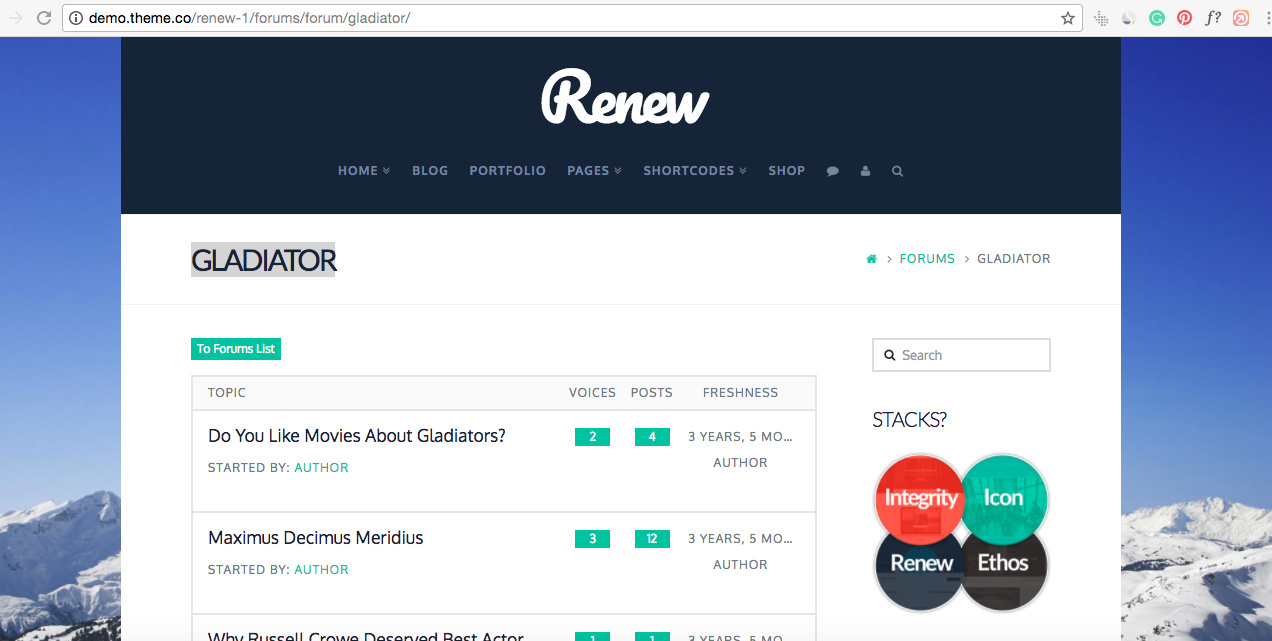Bookmark this page with the star icon
The image size is (1272, 641).
click(1068, 18)
